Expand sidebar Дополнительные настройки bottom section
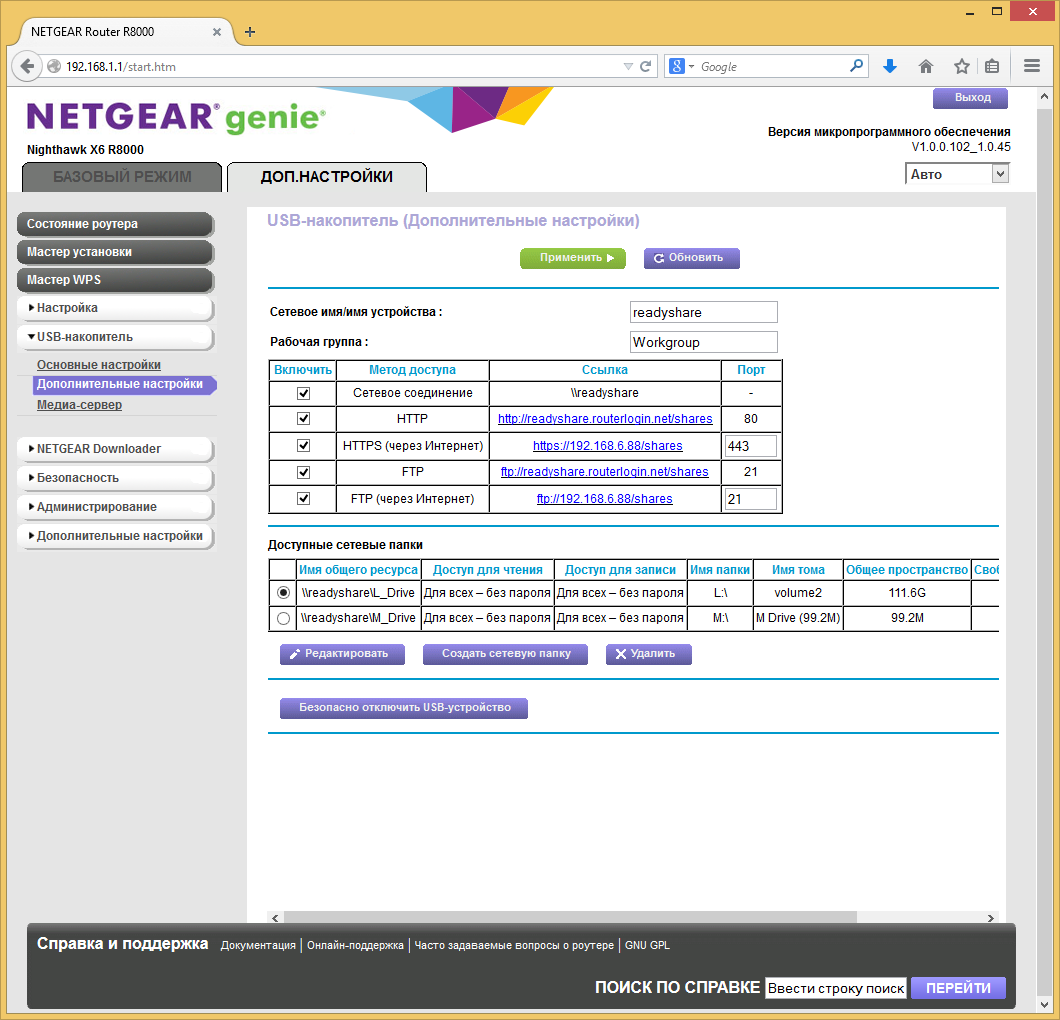The width and height of the screenshot is (1060, 1020). 115,536
